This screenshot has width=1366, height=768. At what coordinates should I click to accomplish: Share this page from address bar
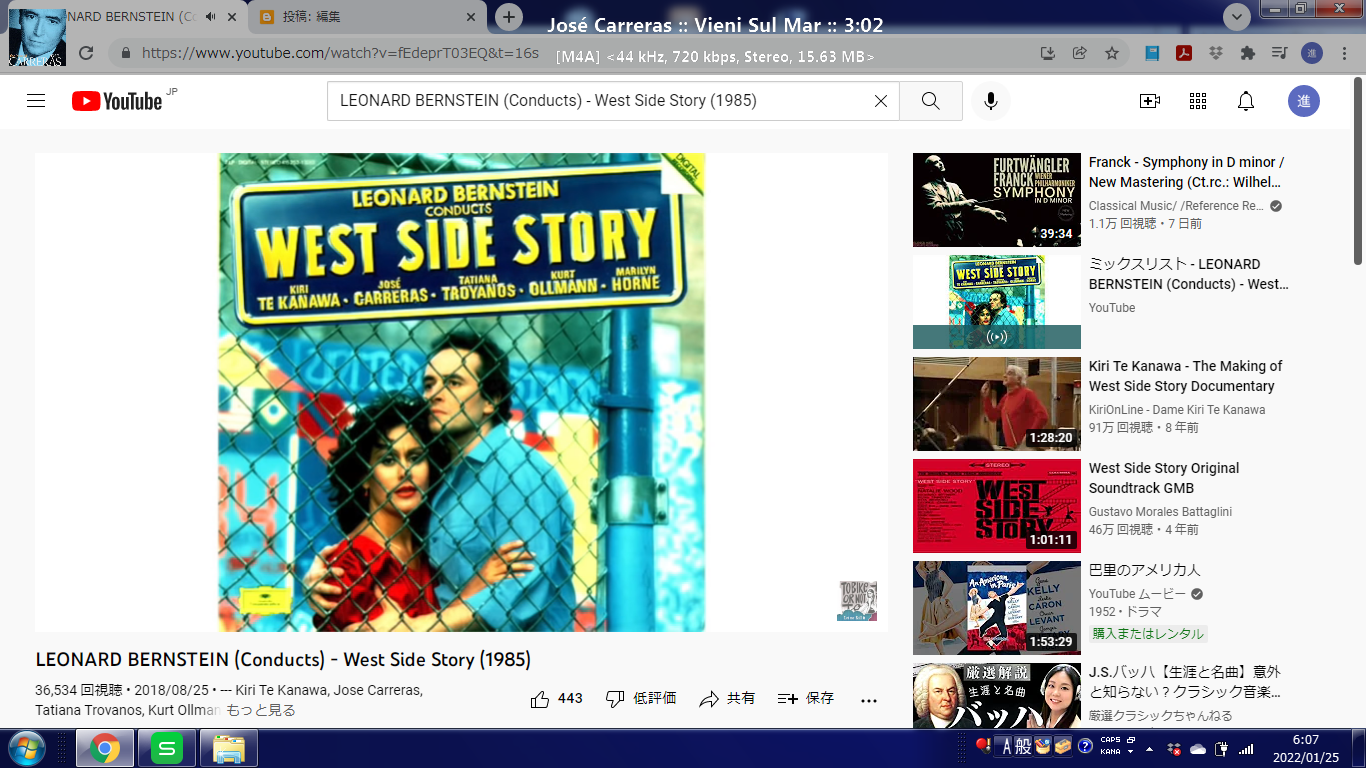click(1080, 53)
